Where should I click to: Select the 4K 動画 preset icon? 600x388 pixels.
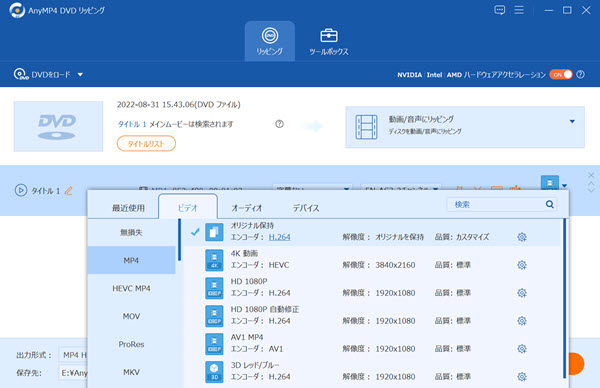coord(214,260)
